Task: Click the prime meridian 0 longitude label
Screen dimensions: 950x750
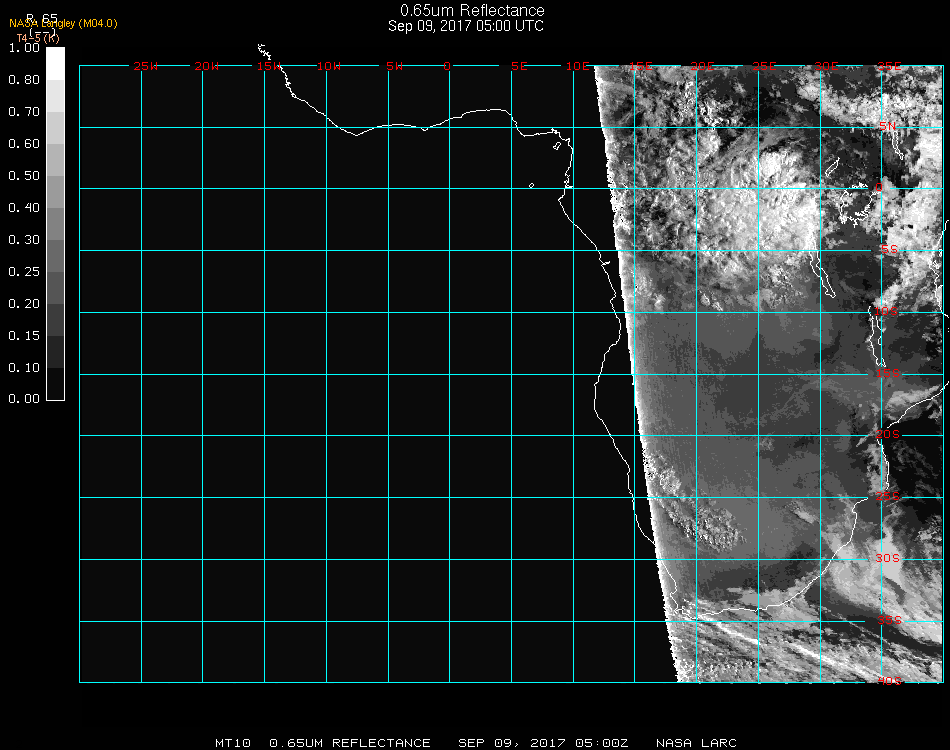Action: click(x=447, y=66)
